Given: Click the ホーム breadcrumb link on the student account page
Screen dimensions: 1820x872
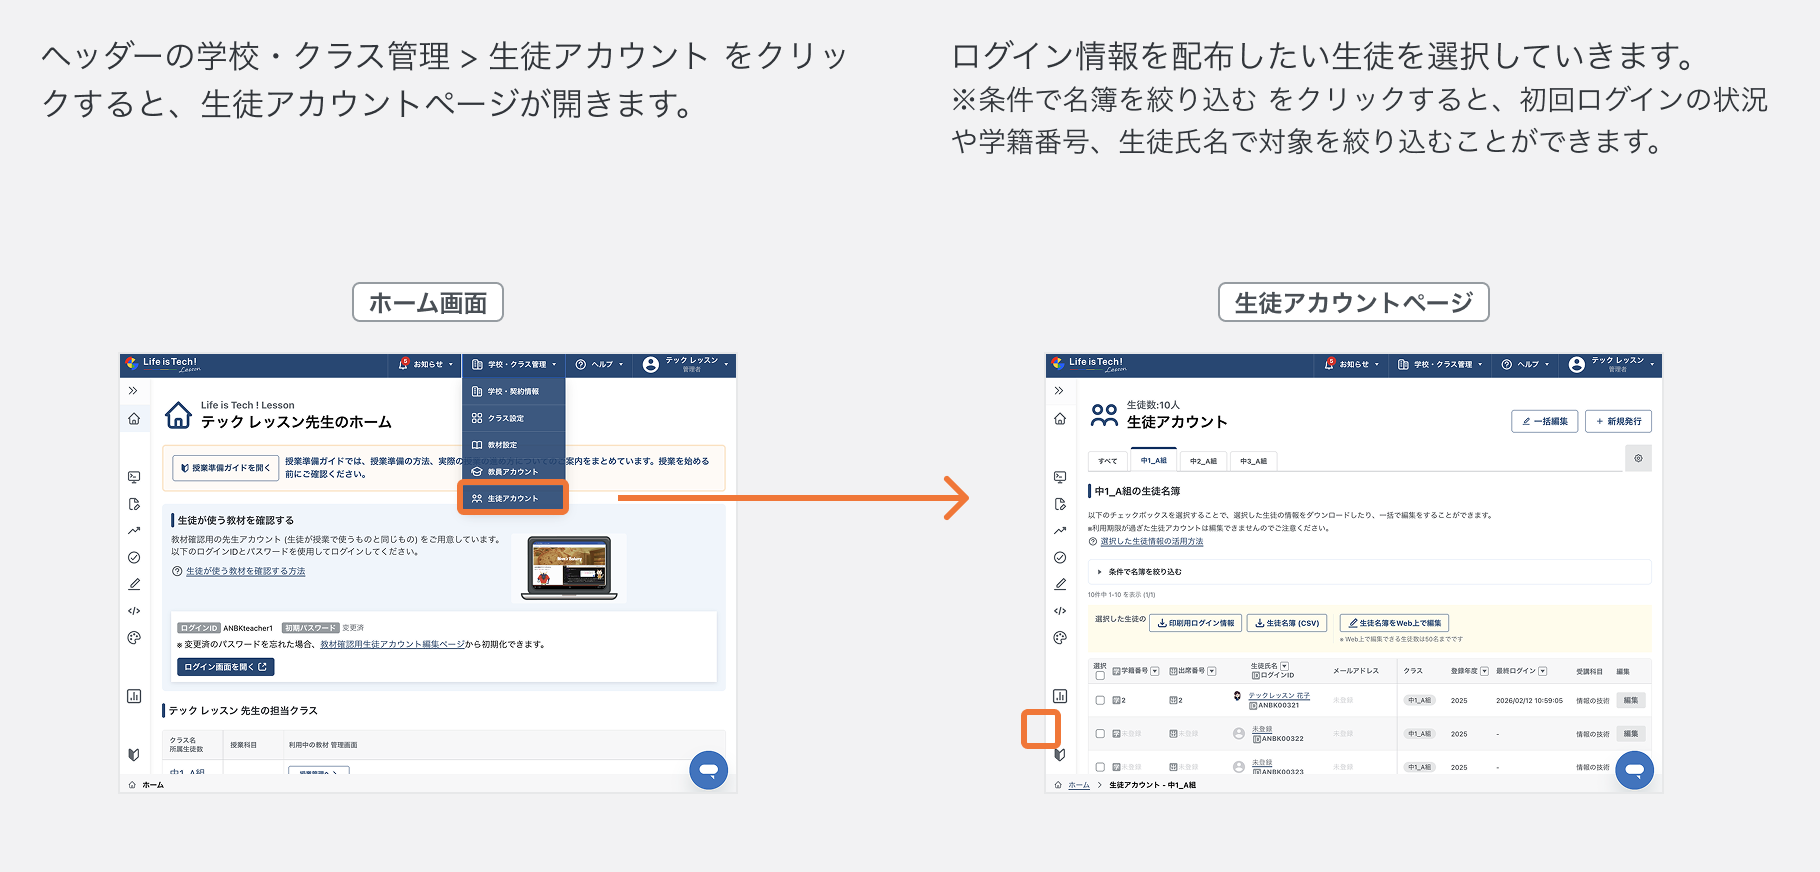Looking at the screenshot, I should pyautogui.click(x=1079, y=785).
